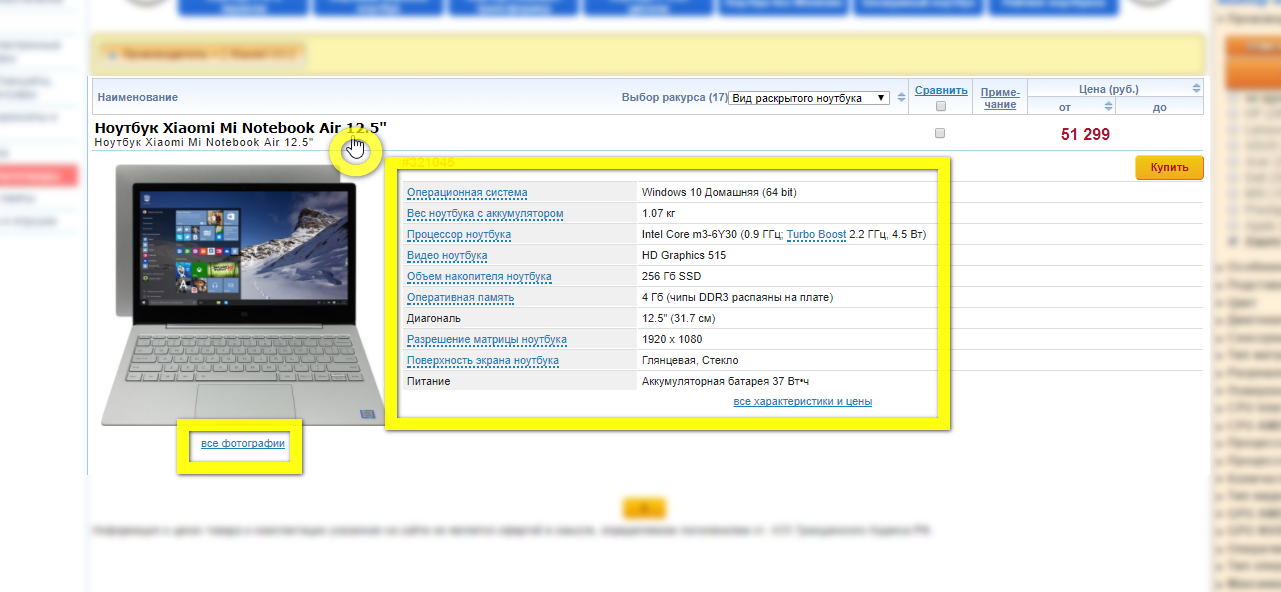Click the 'Выбор ракурса (17)' label
1281x592 pixels.
pyautogui.click(x=675, y=97)
